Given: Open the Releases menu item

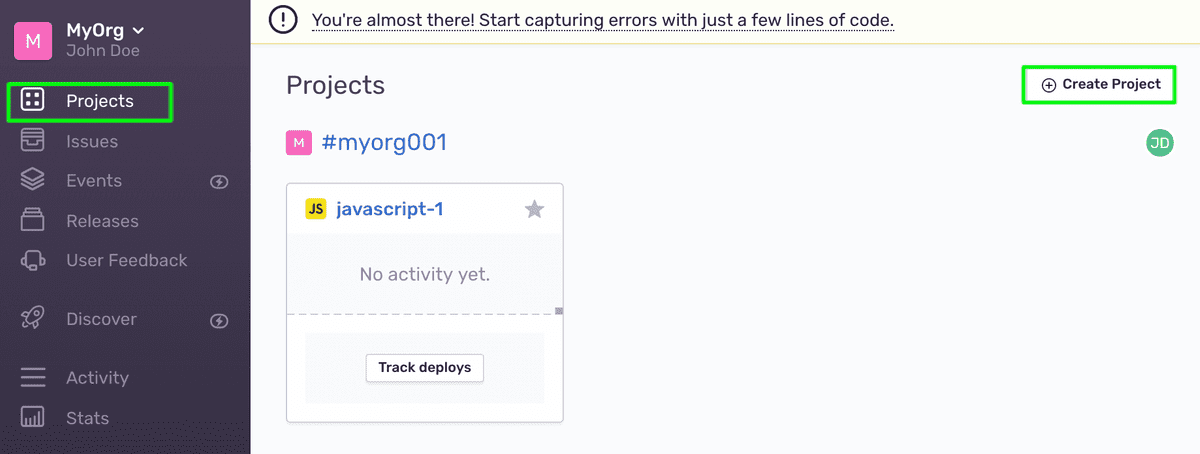Looking at the screenshot, I should (x=102, y=221).
